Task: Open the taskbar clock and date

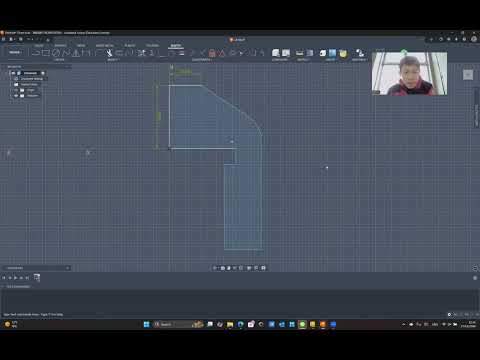Action: pyautogui.click(x=469, y=324)
